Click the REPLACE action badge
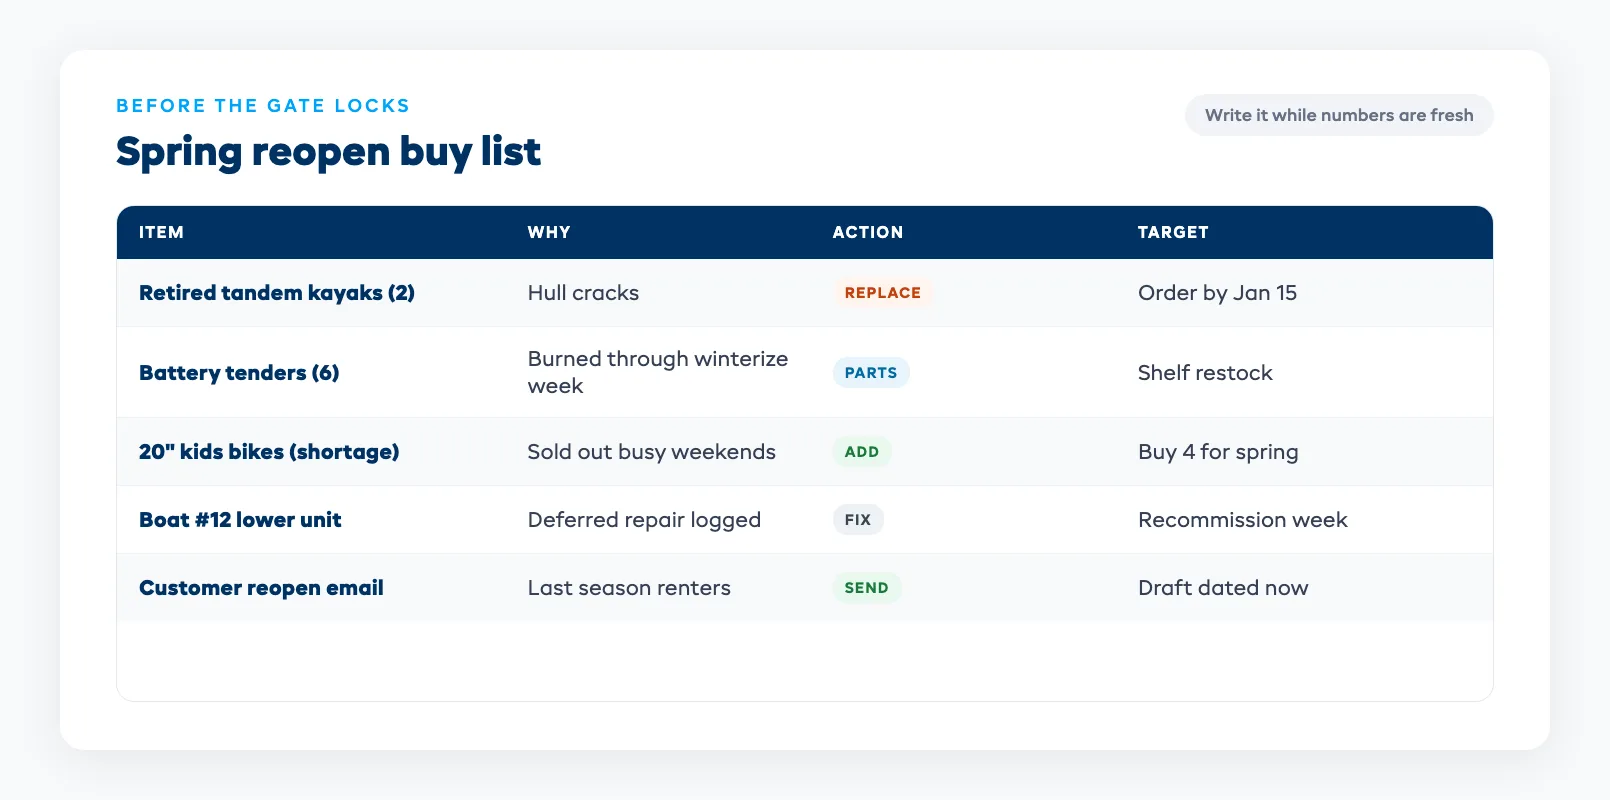1610x800 pixels. 882,293
